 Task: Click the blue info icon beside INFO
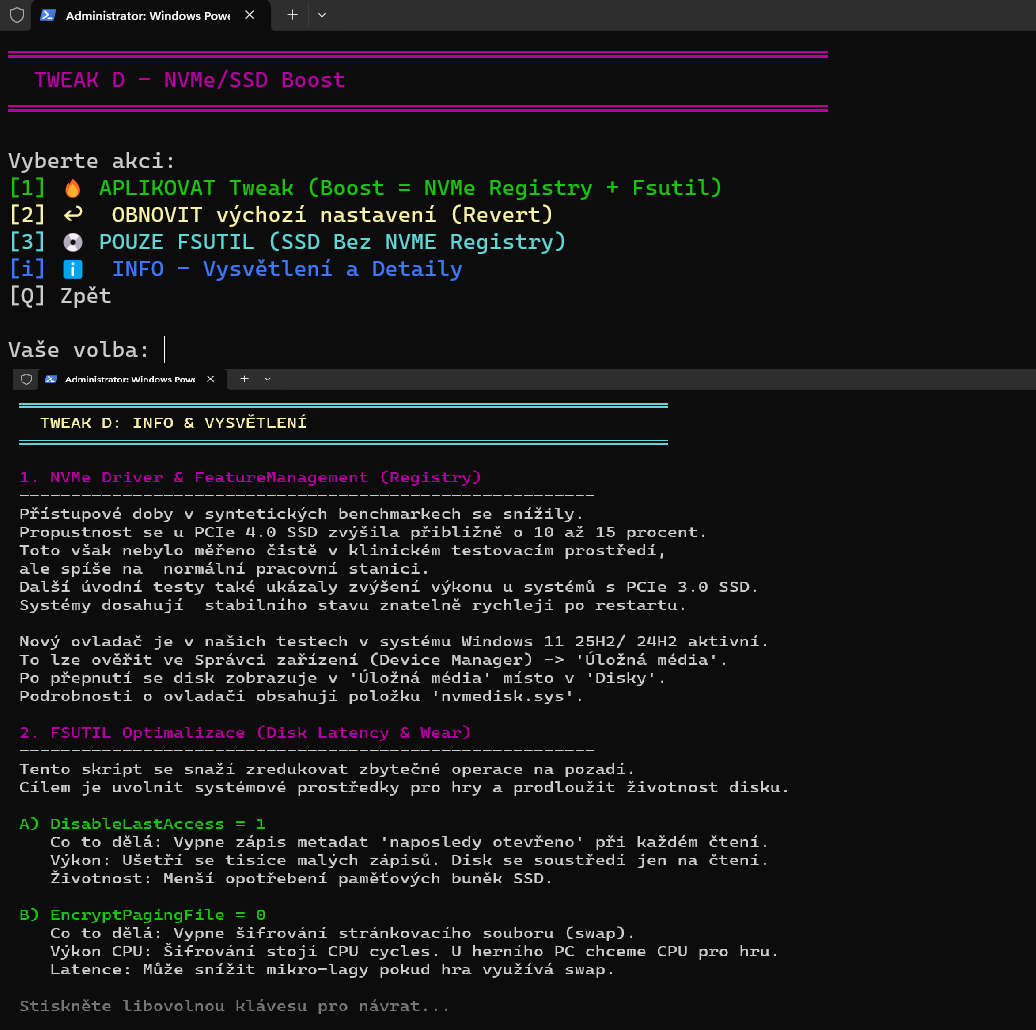coord(73,269)
